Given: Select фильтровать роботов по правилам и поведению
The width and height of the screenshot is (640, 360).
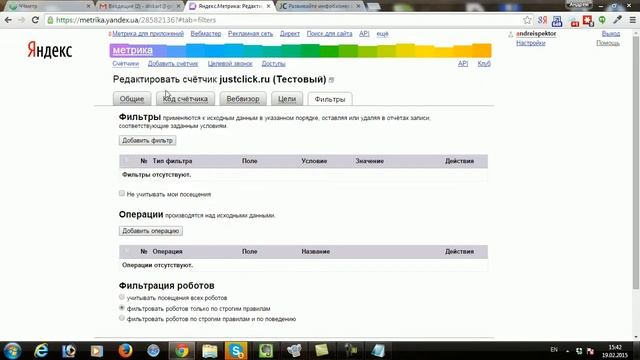Looking at the screenshot, I should coord(122,318).
